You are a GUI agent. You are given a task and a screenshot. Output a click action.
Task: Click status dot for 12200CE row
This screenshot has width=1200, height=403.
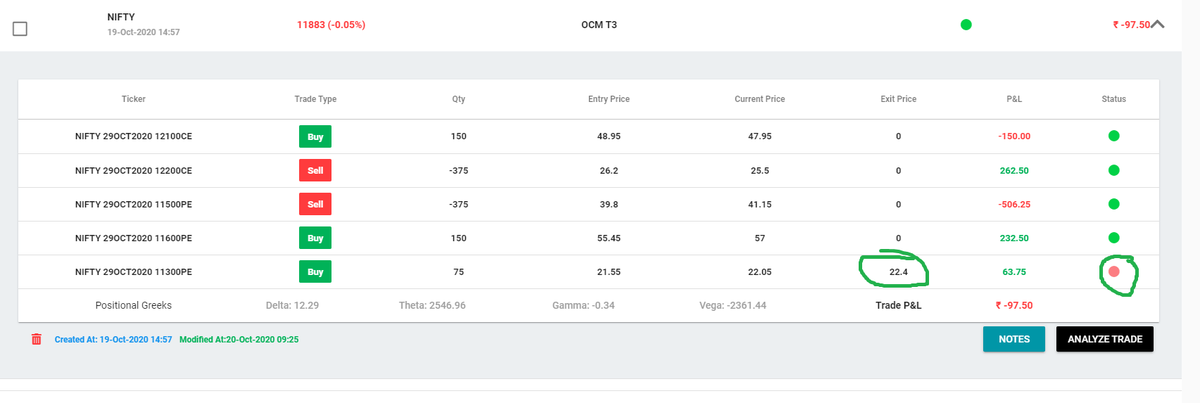tap(1113, 170)
